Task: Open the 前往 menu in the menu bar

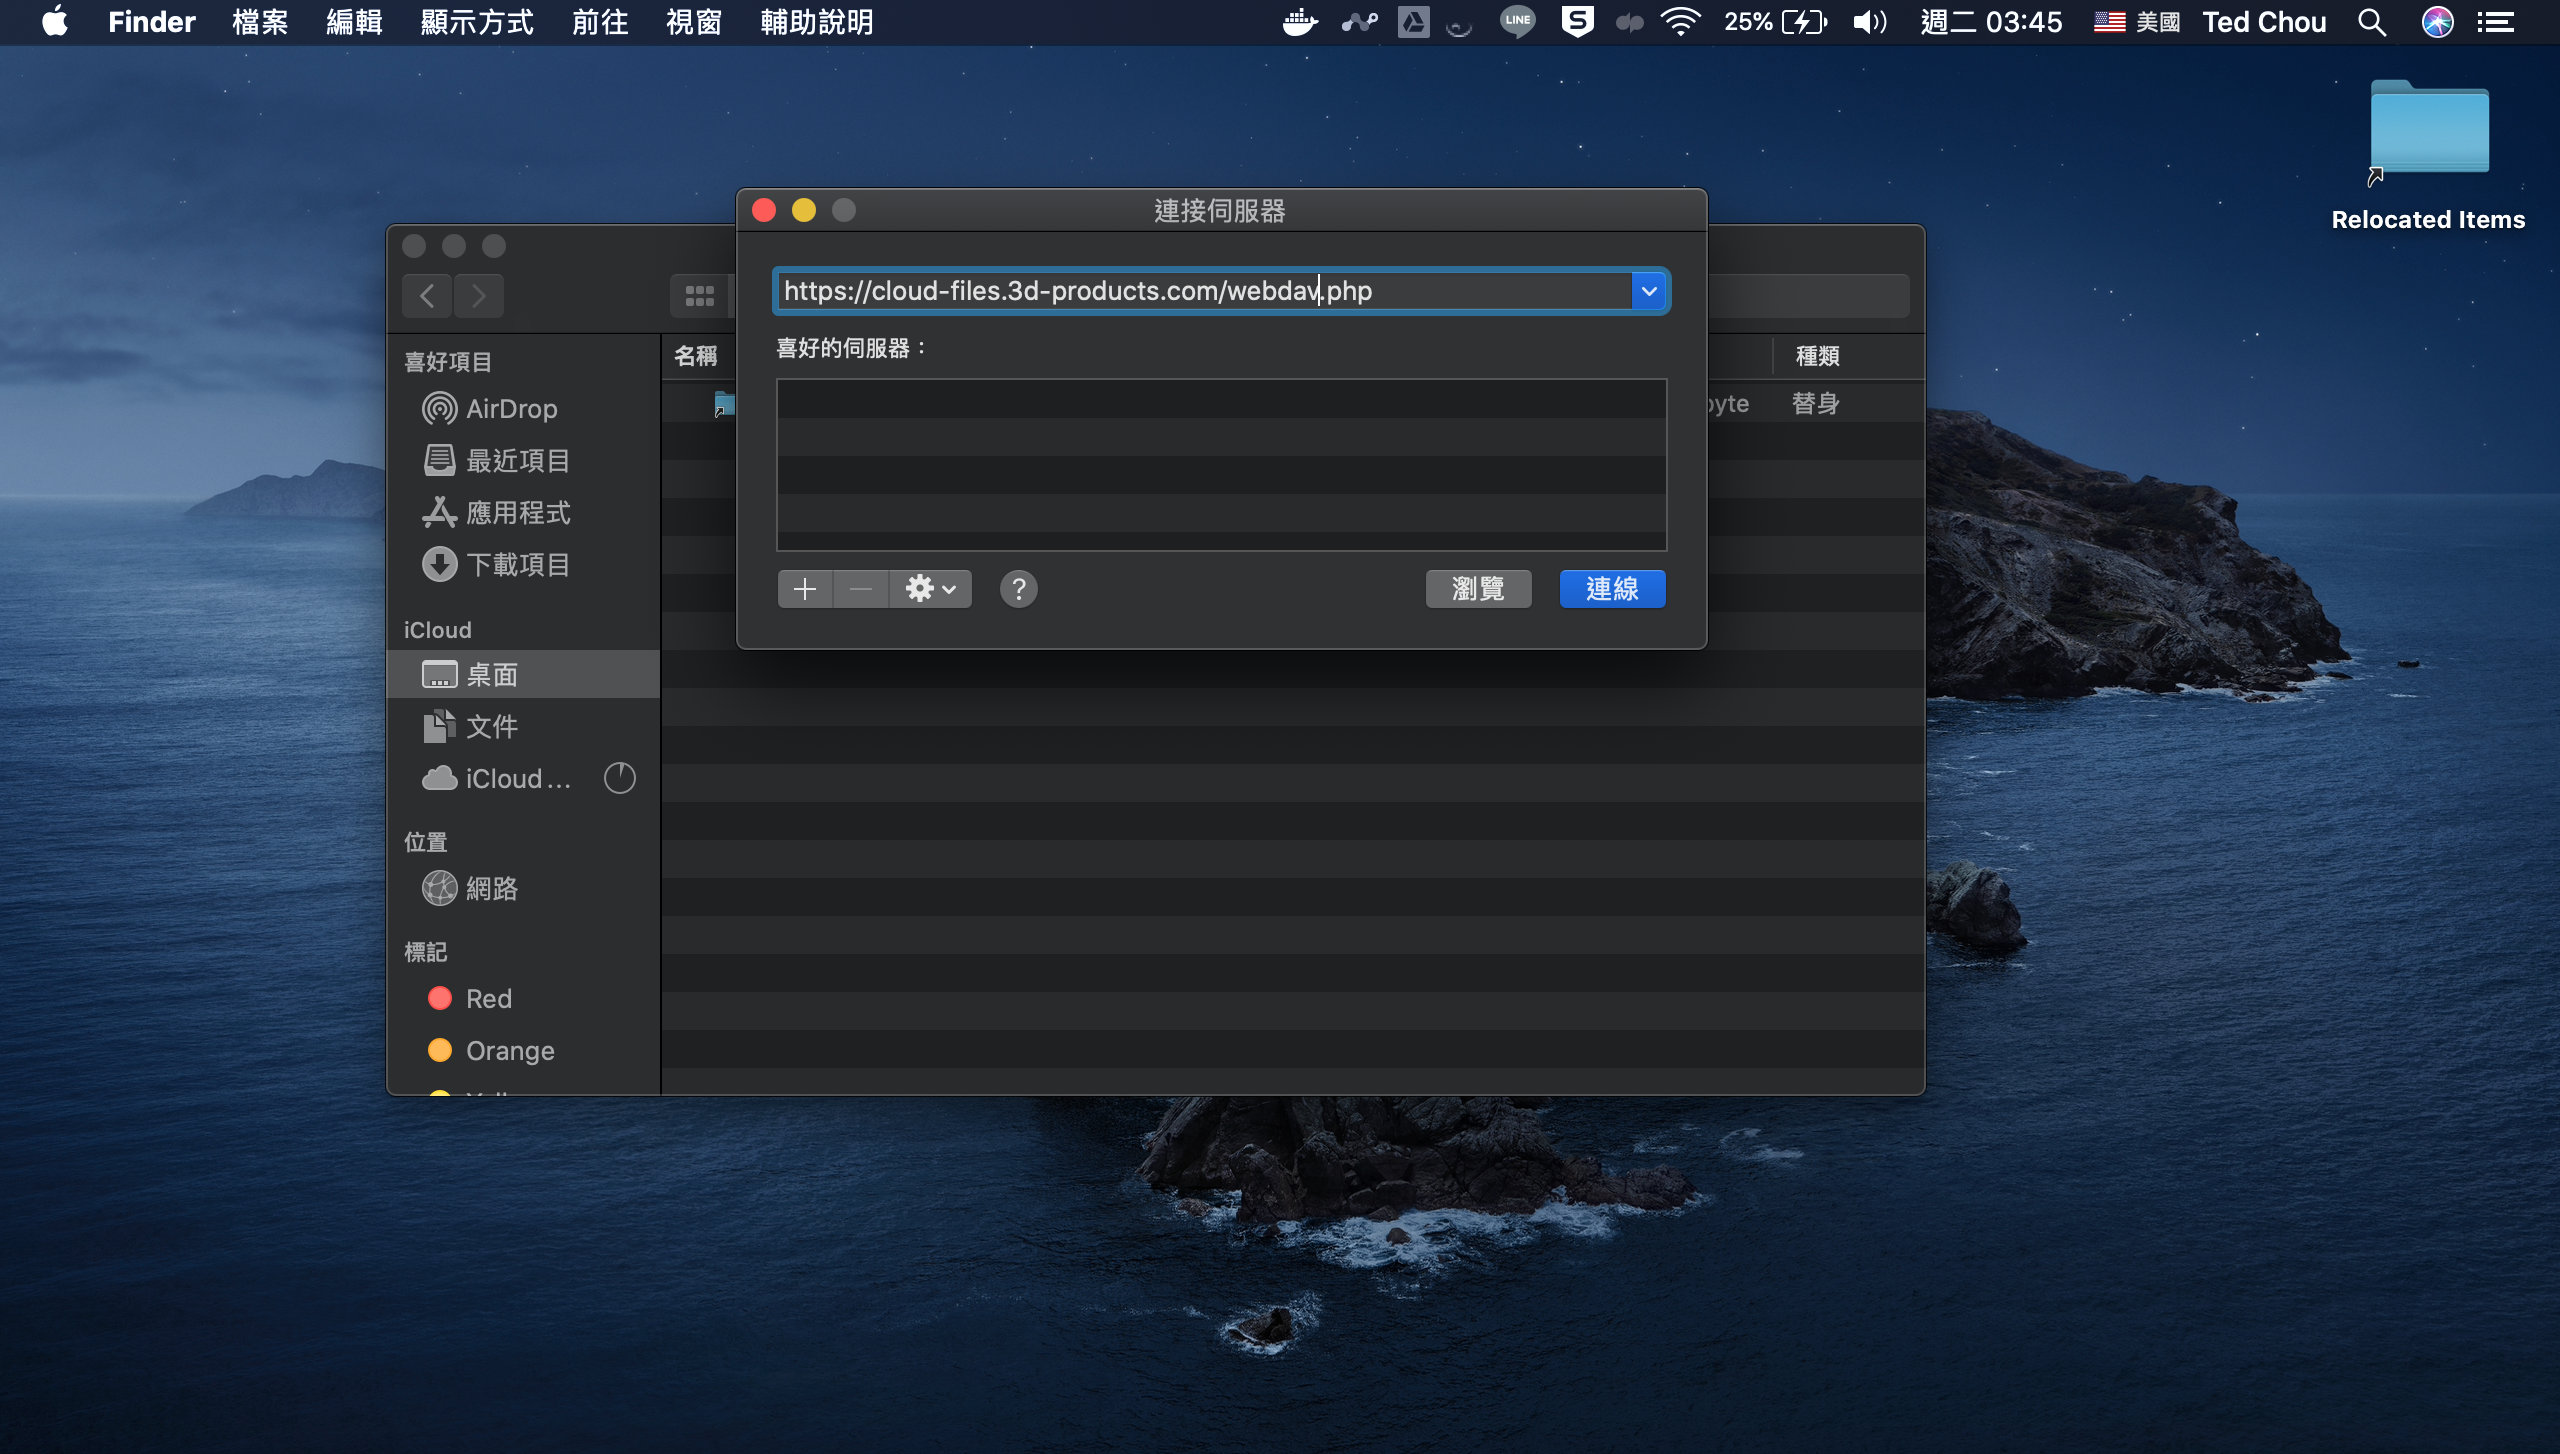Action: 600,22
